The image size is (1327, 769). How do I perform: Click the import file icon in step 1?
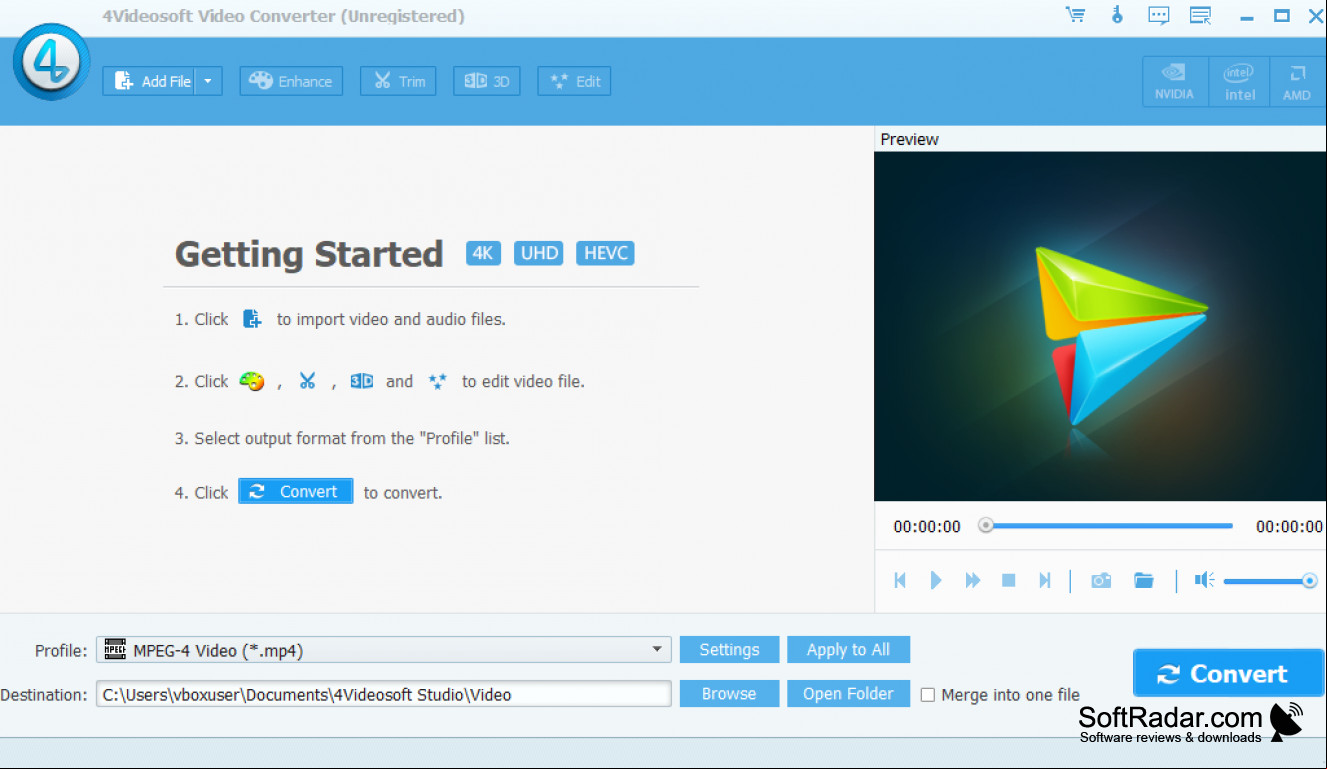[x=253, y=319]
